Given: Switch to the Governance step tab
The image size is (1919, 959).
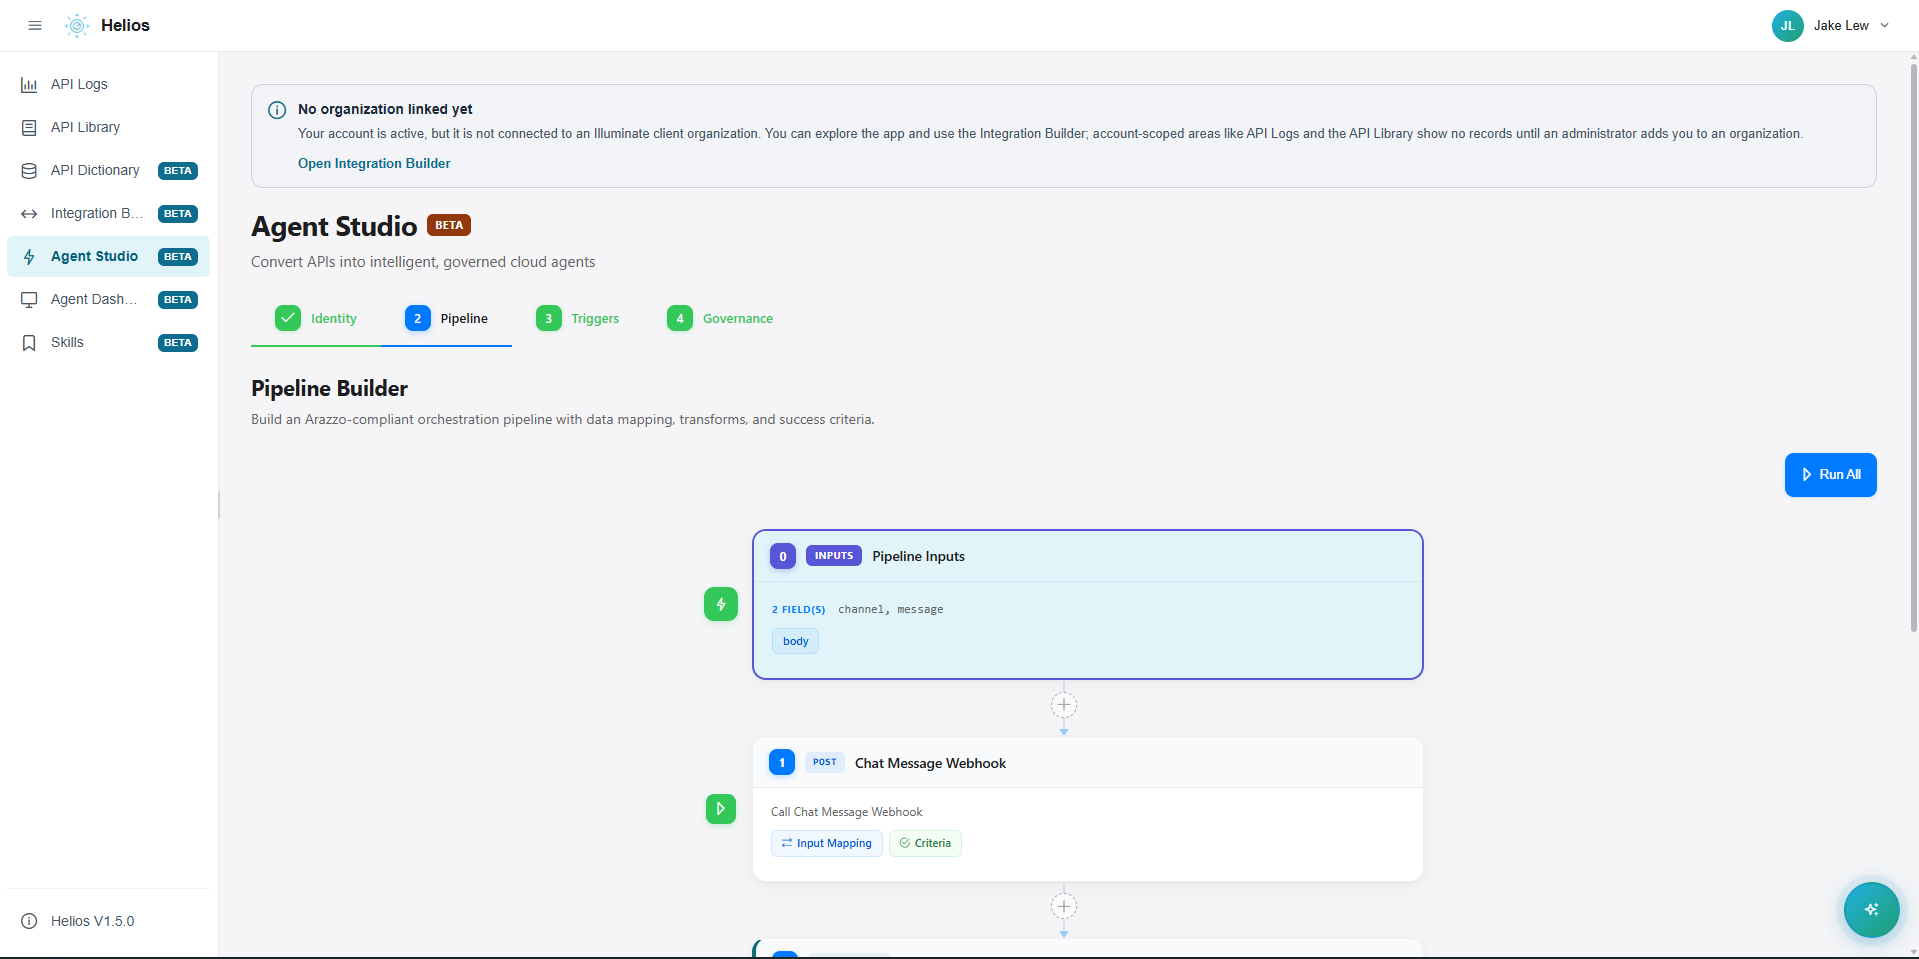Looking at the screenshot, I should pos(720,318).
